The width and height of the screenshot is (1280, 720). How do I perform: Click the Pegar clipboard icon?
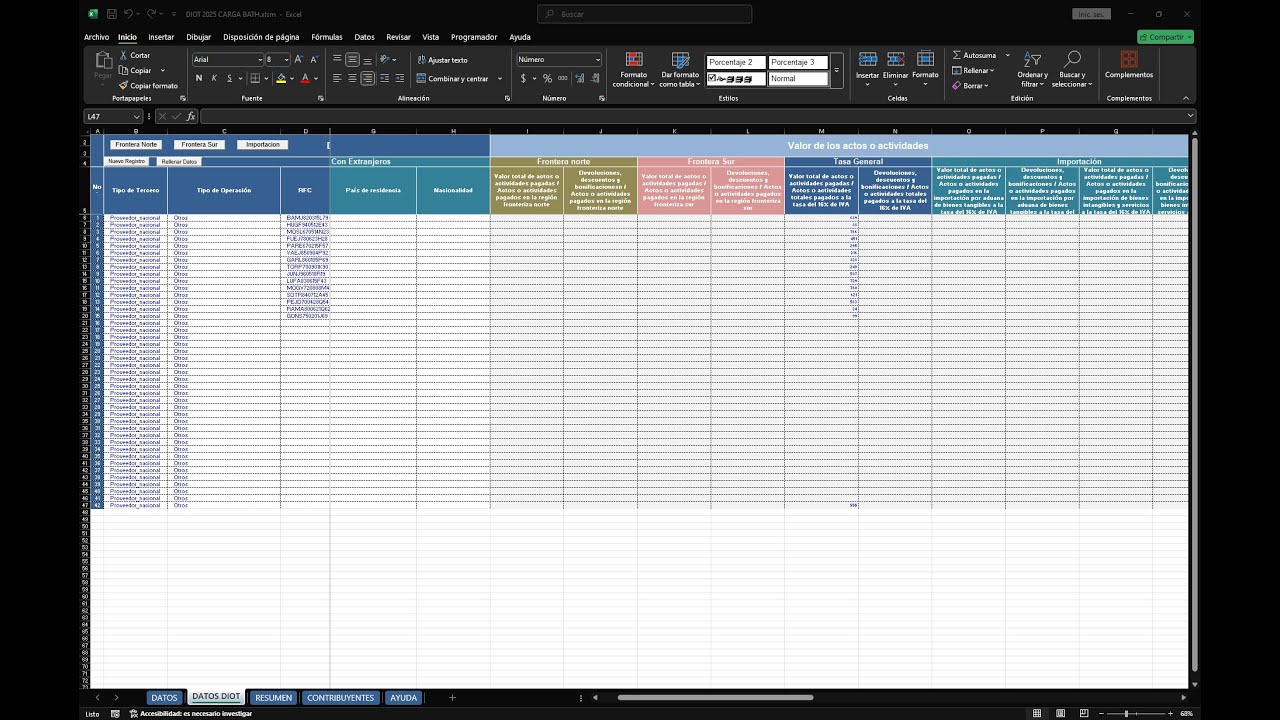[x=103, y=60]
